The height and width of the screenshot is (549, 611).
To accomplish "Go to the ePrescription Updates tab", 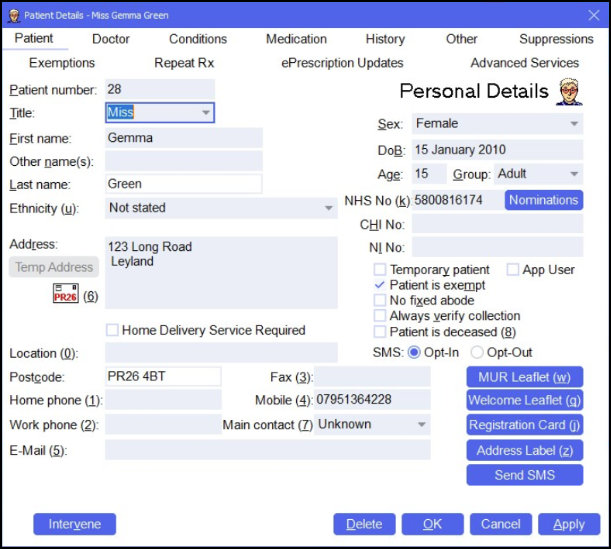I will (342, 63).
